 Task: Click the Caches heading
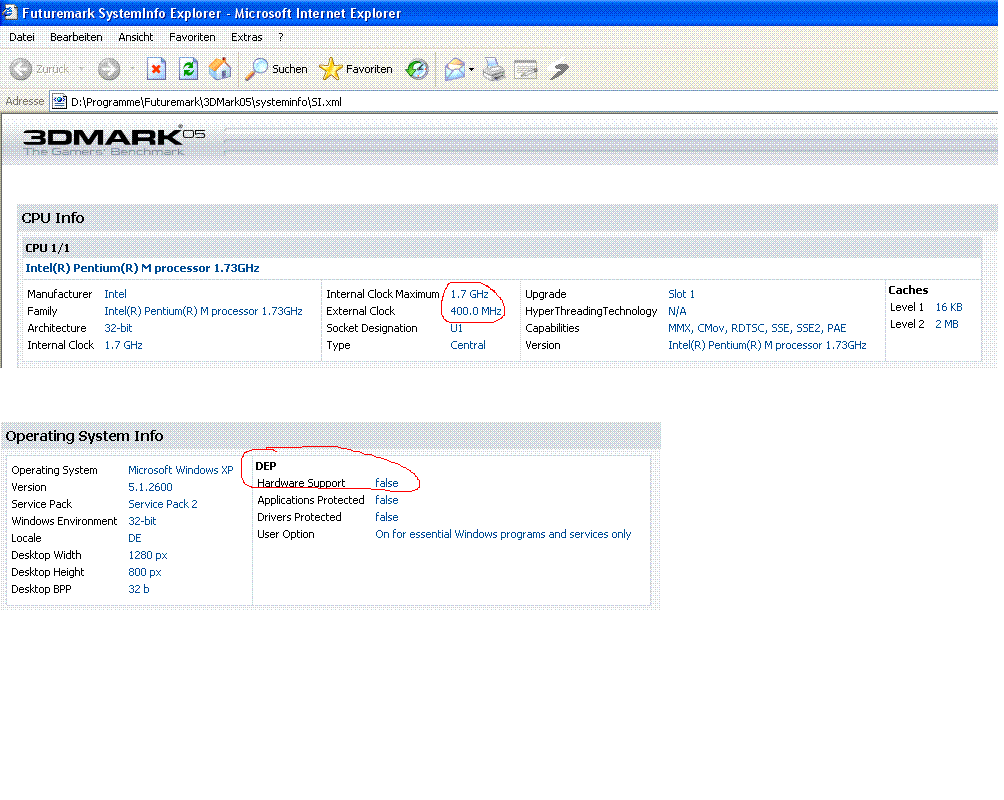pos(908,290)
